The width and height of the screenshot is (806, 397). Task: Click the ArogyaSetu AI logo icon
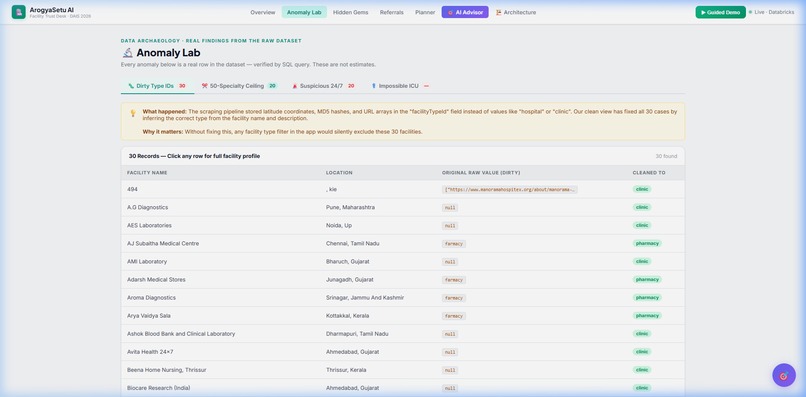coord(19,12)
